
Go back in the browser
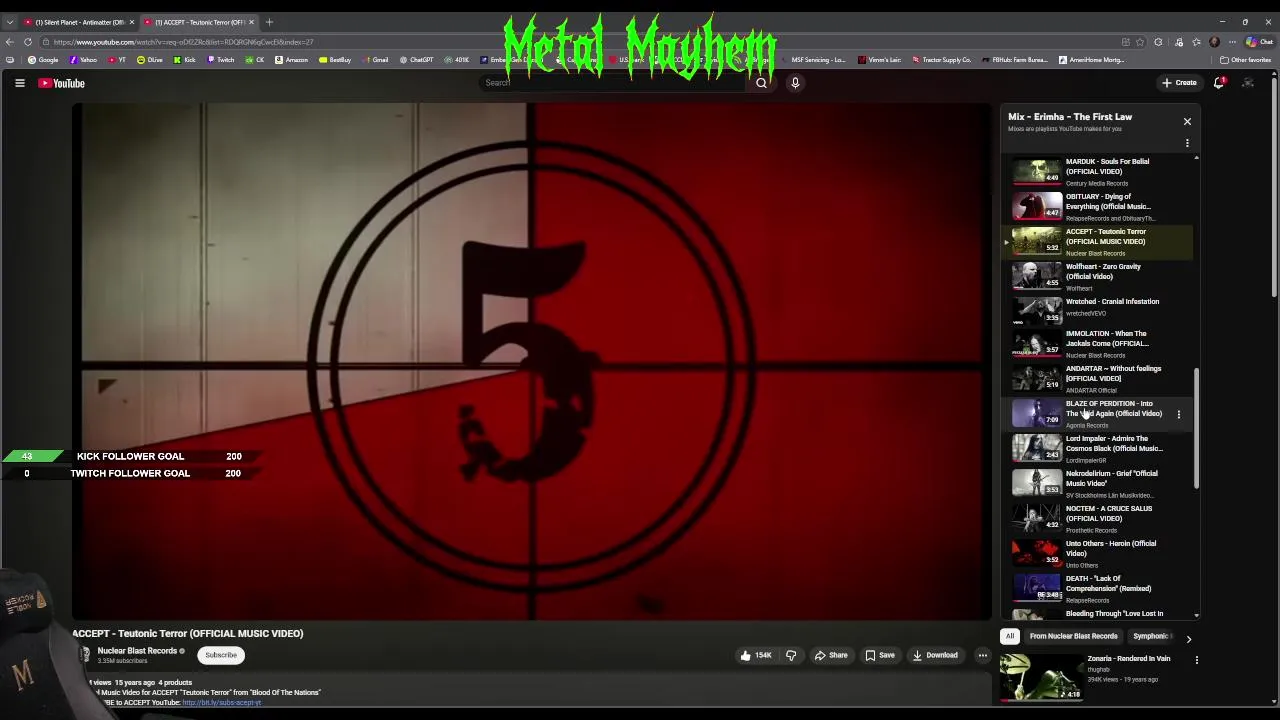10,42
